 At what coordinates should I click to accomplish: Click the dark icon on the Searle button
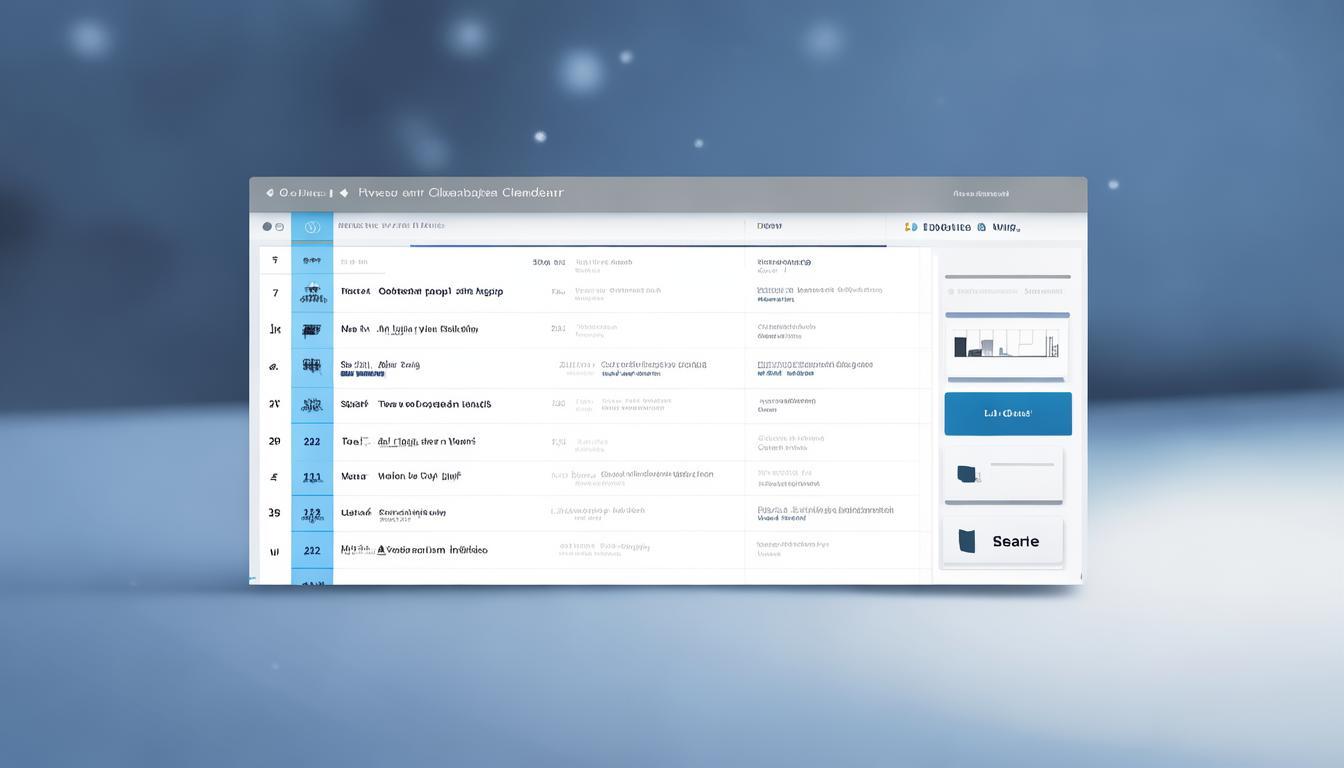pos(966,541)
